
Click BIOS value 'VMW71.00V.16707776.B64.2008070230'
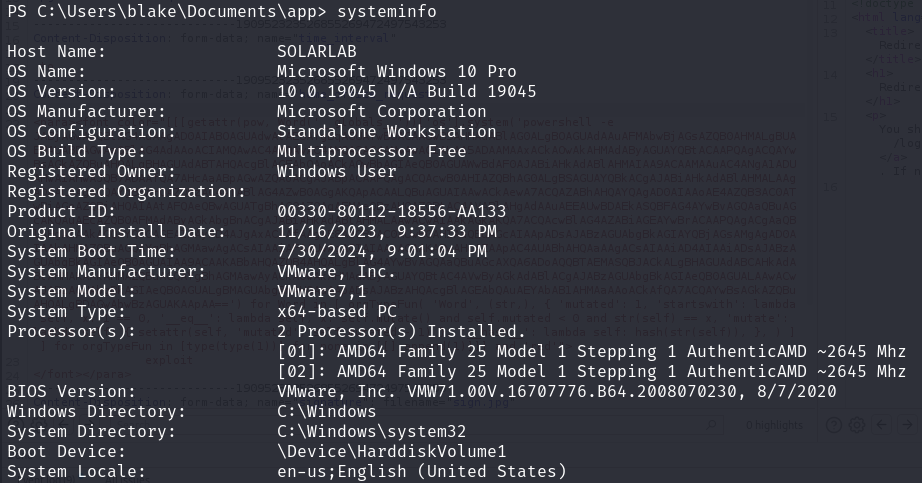[572, 392]
